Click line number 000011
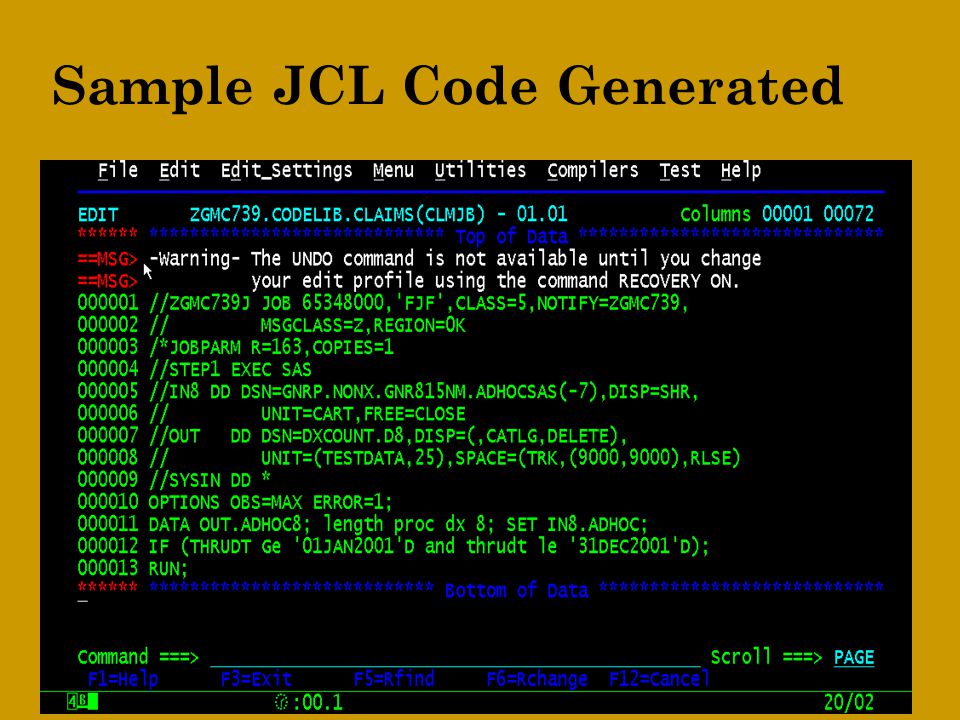Screen dimensions: 960x720 (x=108, y=524)
